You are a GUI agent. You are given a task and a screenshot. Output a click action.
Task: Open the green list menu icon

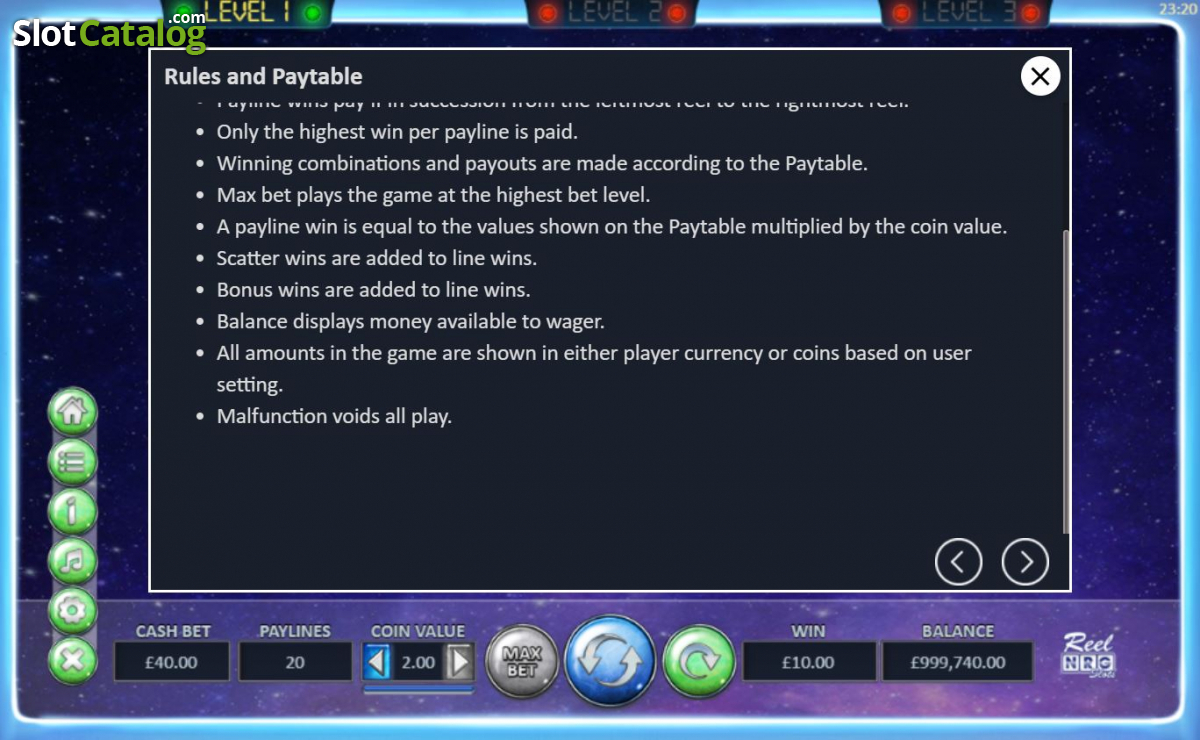tap(73, 462)
